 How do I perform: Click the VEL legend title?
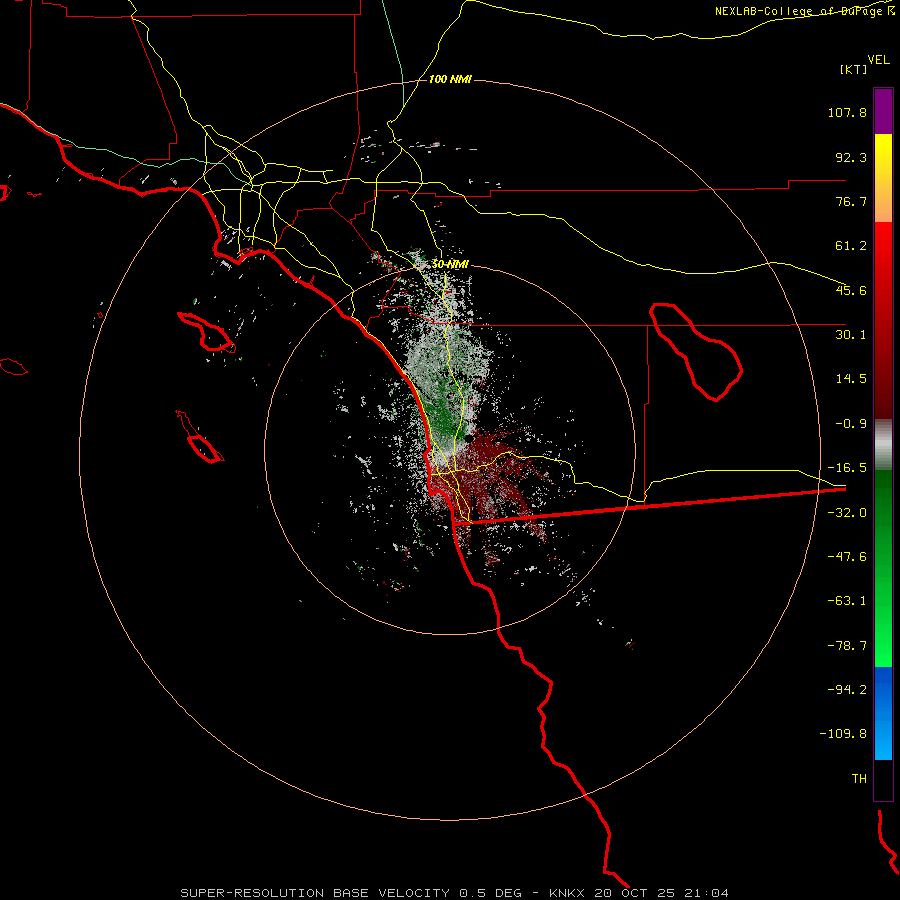pyautogui.click(x=878, y=60)
